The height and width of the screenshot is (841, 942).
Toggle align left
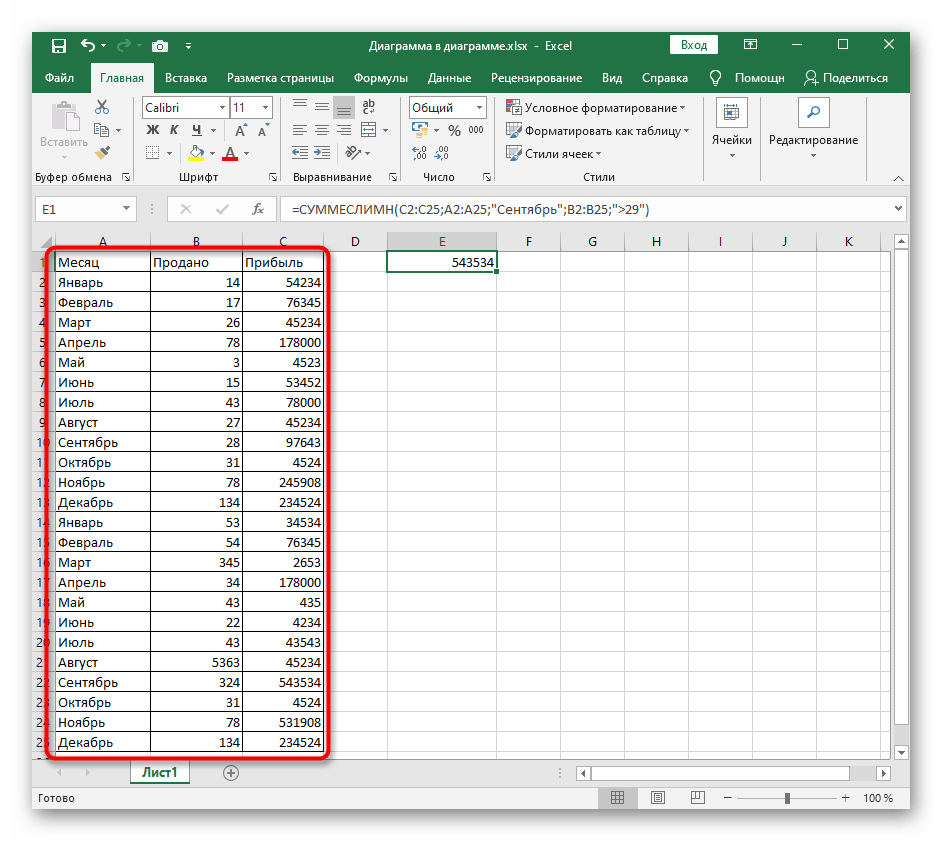coord(300,130)
